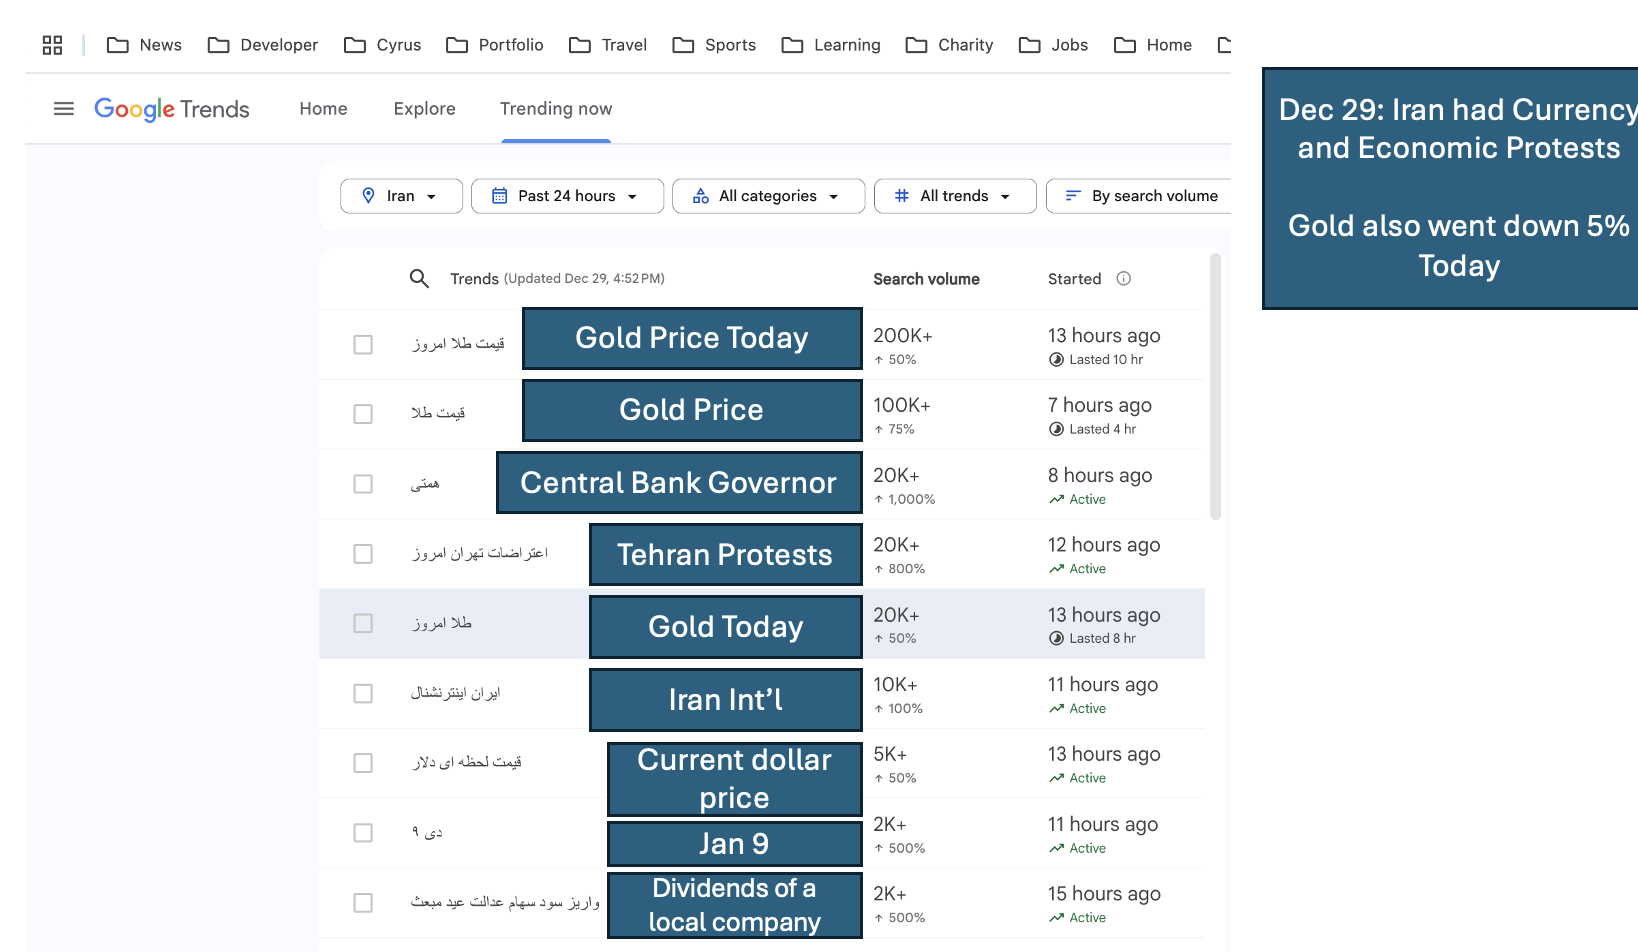This screenshot has width=1638, height=952.
Task: Open the Cyrus bookmark folder
Action: tap(382, 45)
